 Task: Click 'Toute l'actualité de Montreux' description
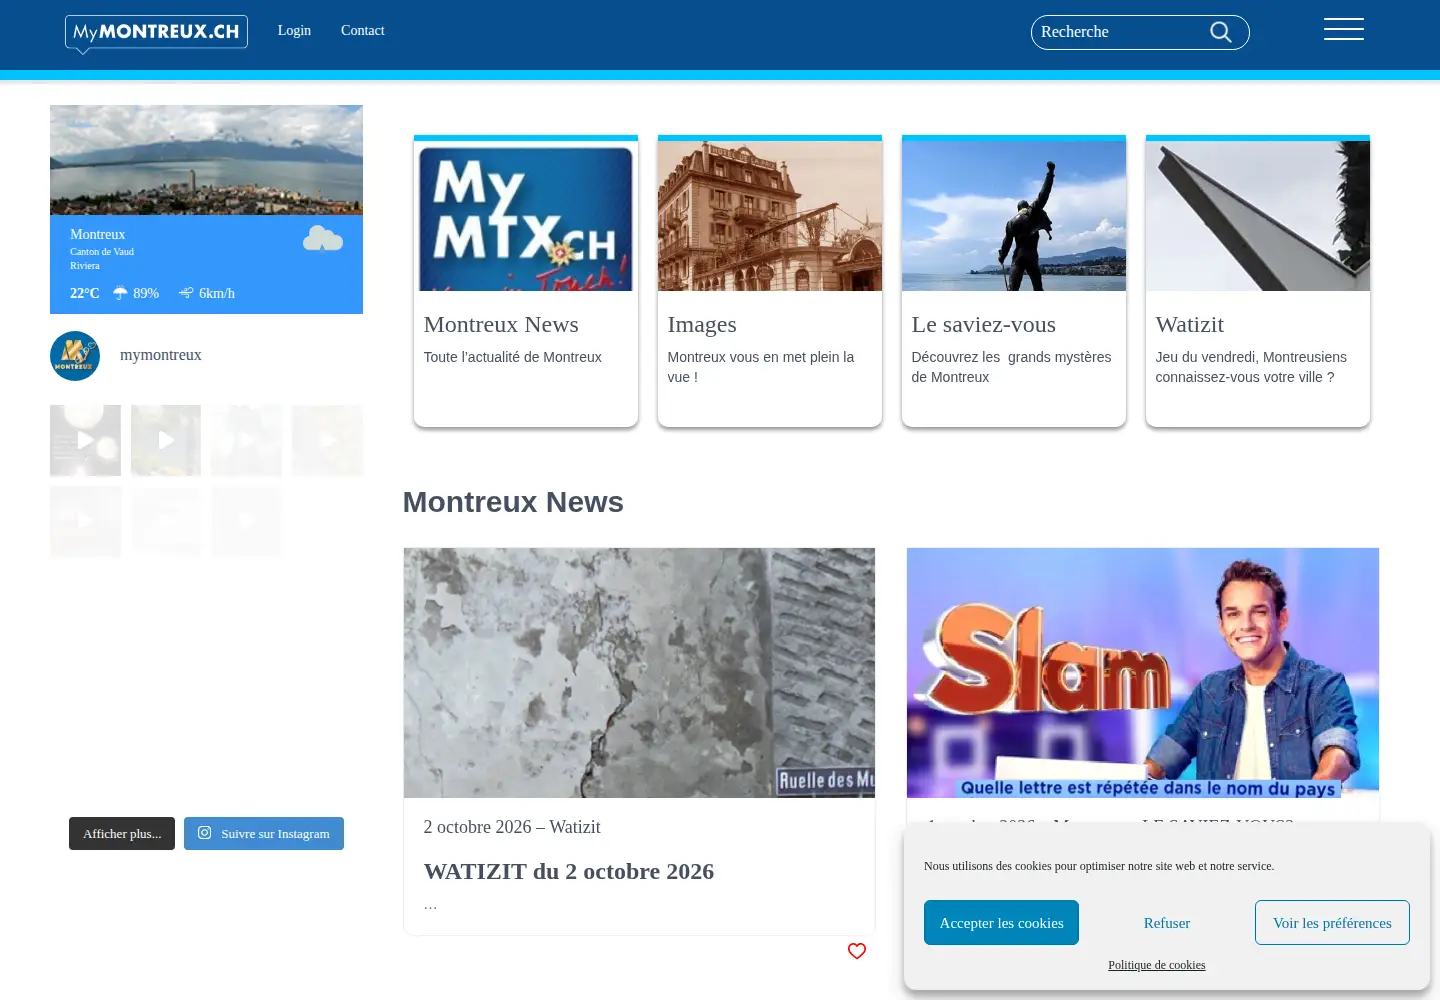(512, 357)
